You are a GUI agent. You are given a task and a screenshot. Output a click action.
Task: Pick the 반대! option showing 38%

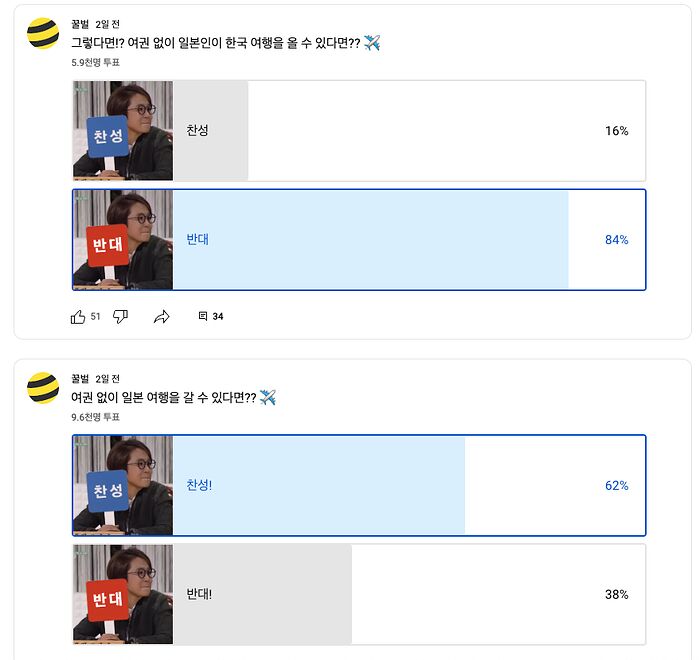point(400,594)
